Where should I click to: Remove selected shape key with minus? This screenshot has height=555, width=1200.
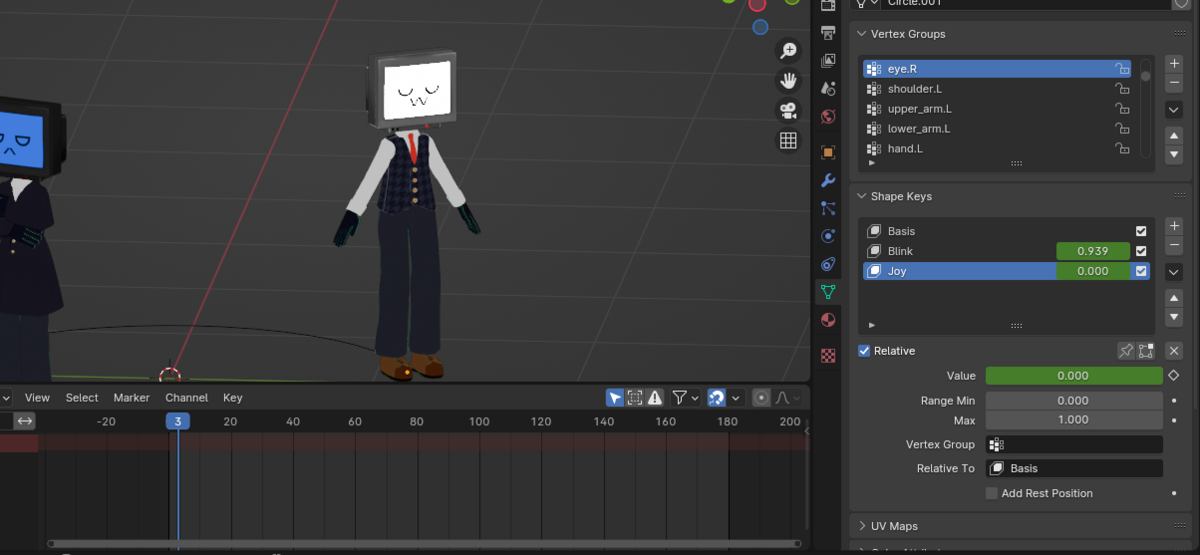pyautogui.click(x=1174, y=245)
